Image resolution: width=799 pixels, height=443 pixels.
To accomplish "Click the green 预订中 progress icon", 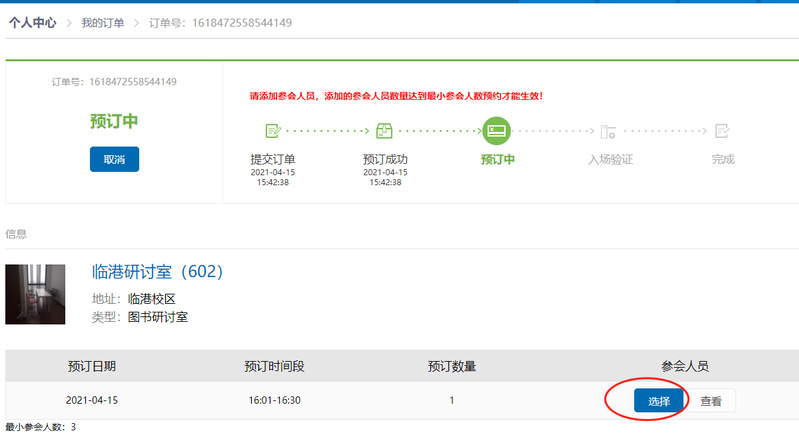I will [496, 131].
